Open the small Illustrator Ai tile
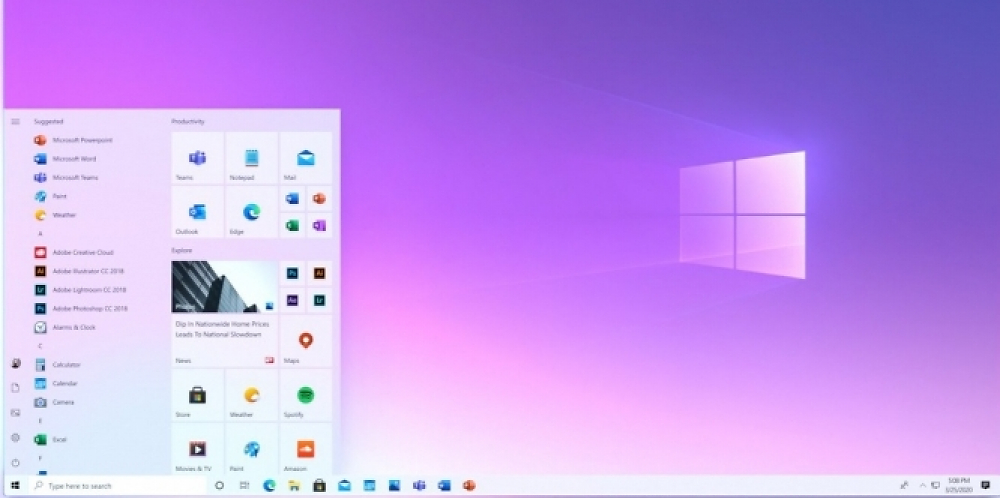 tap(320, 274)
